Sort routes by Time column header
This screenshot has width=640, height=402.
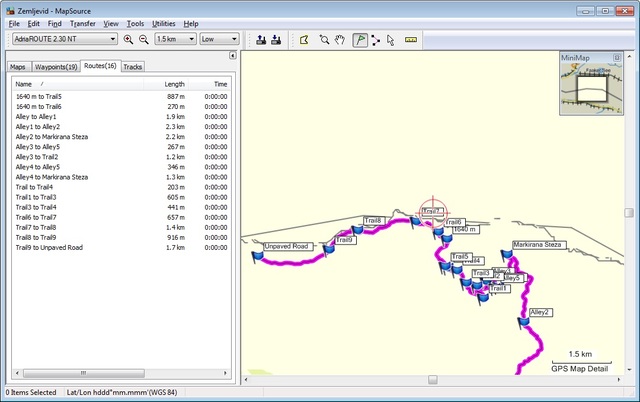click(209, 84)
